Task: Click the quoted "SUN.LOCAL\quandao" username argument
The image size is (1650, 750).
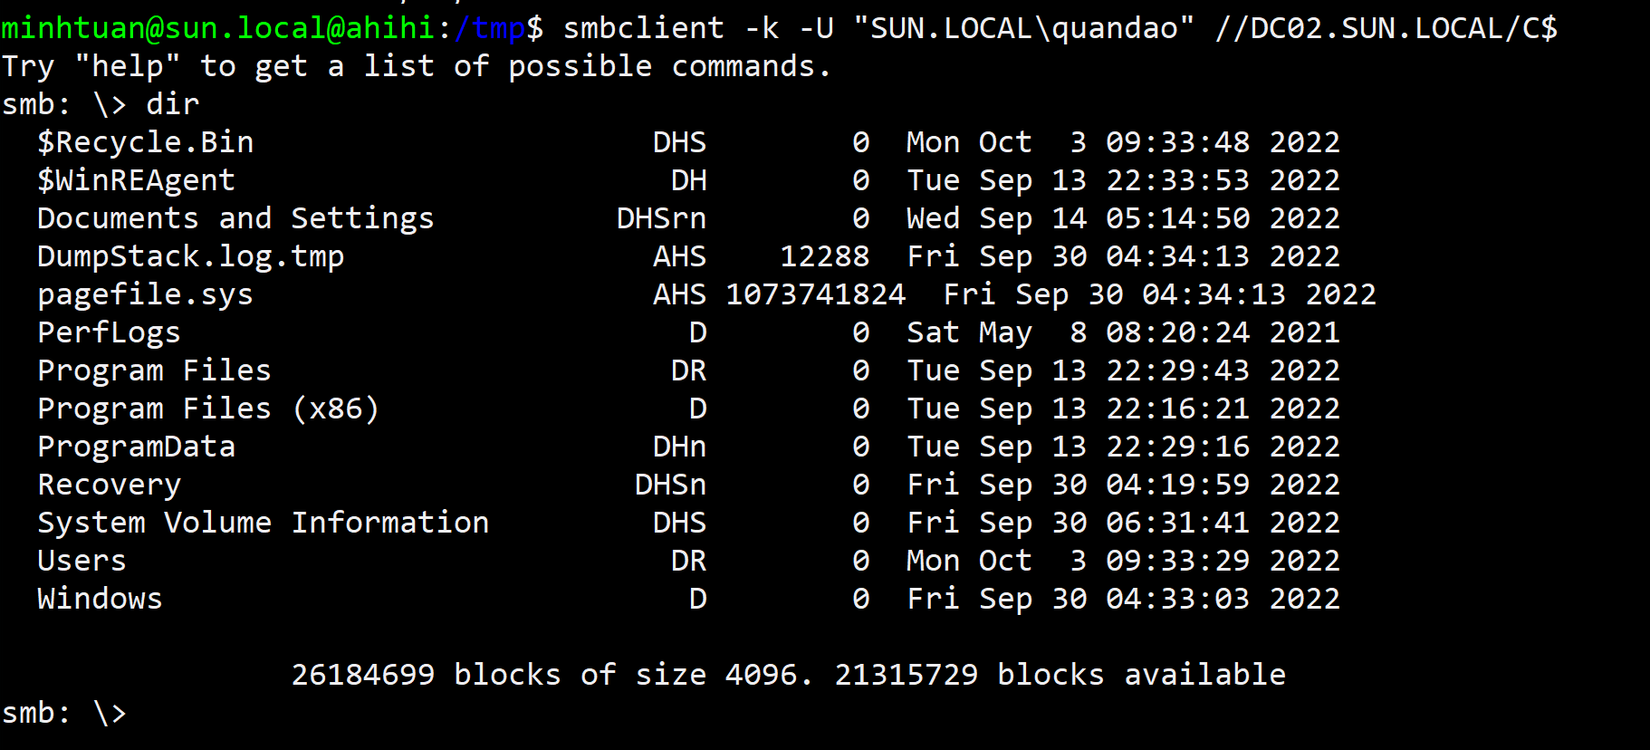Action: pos(1024,28)
